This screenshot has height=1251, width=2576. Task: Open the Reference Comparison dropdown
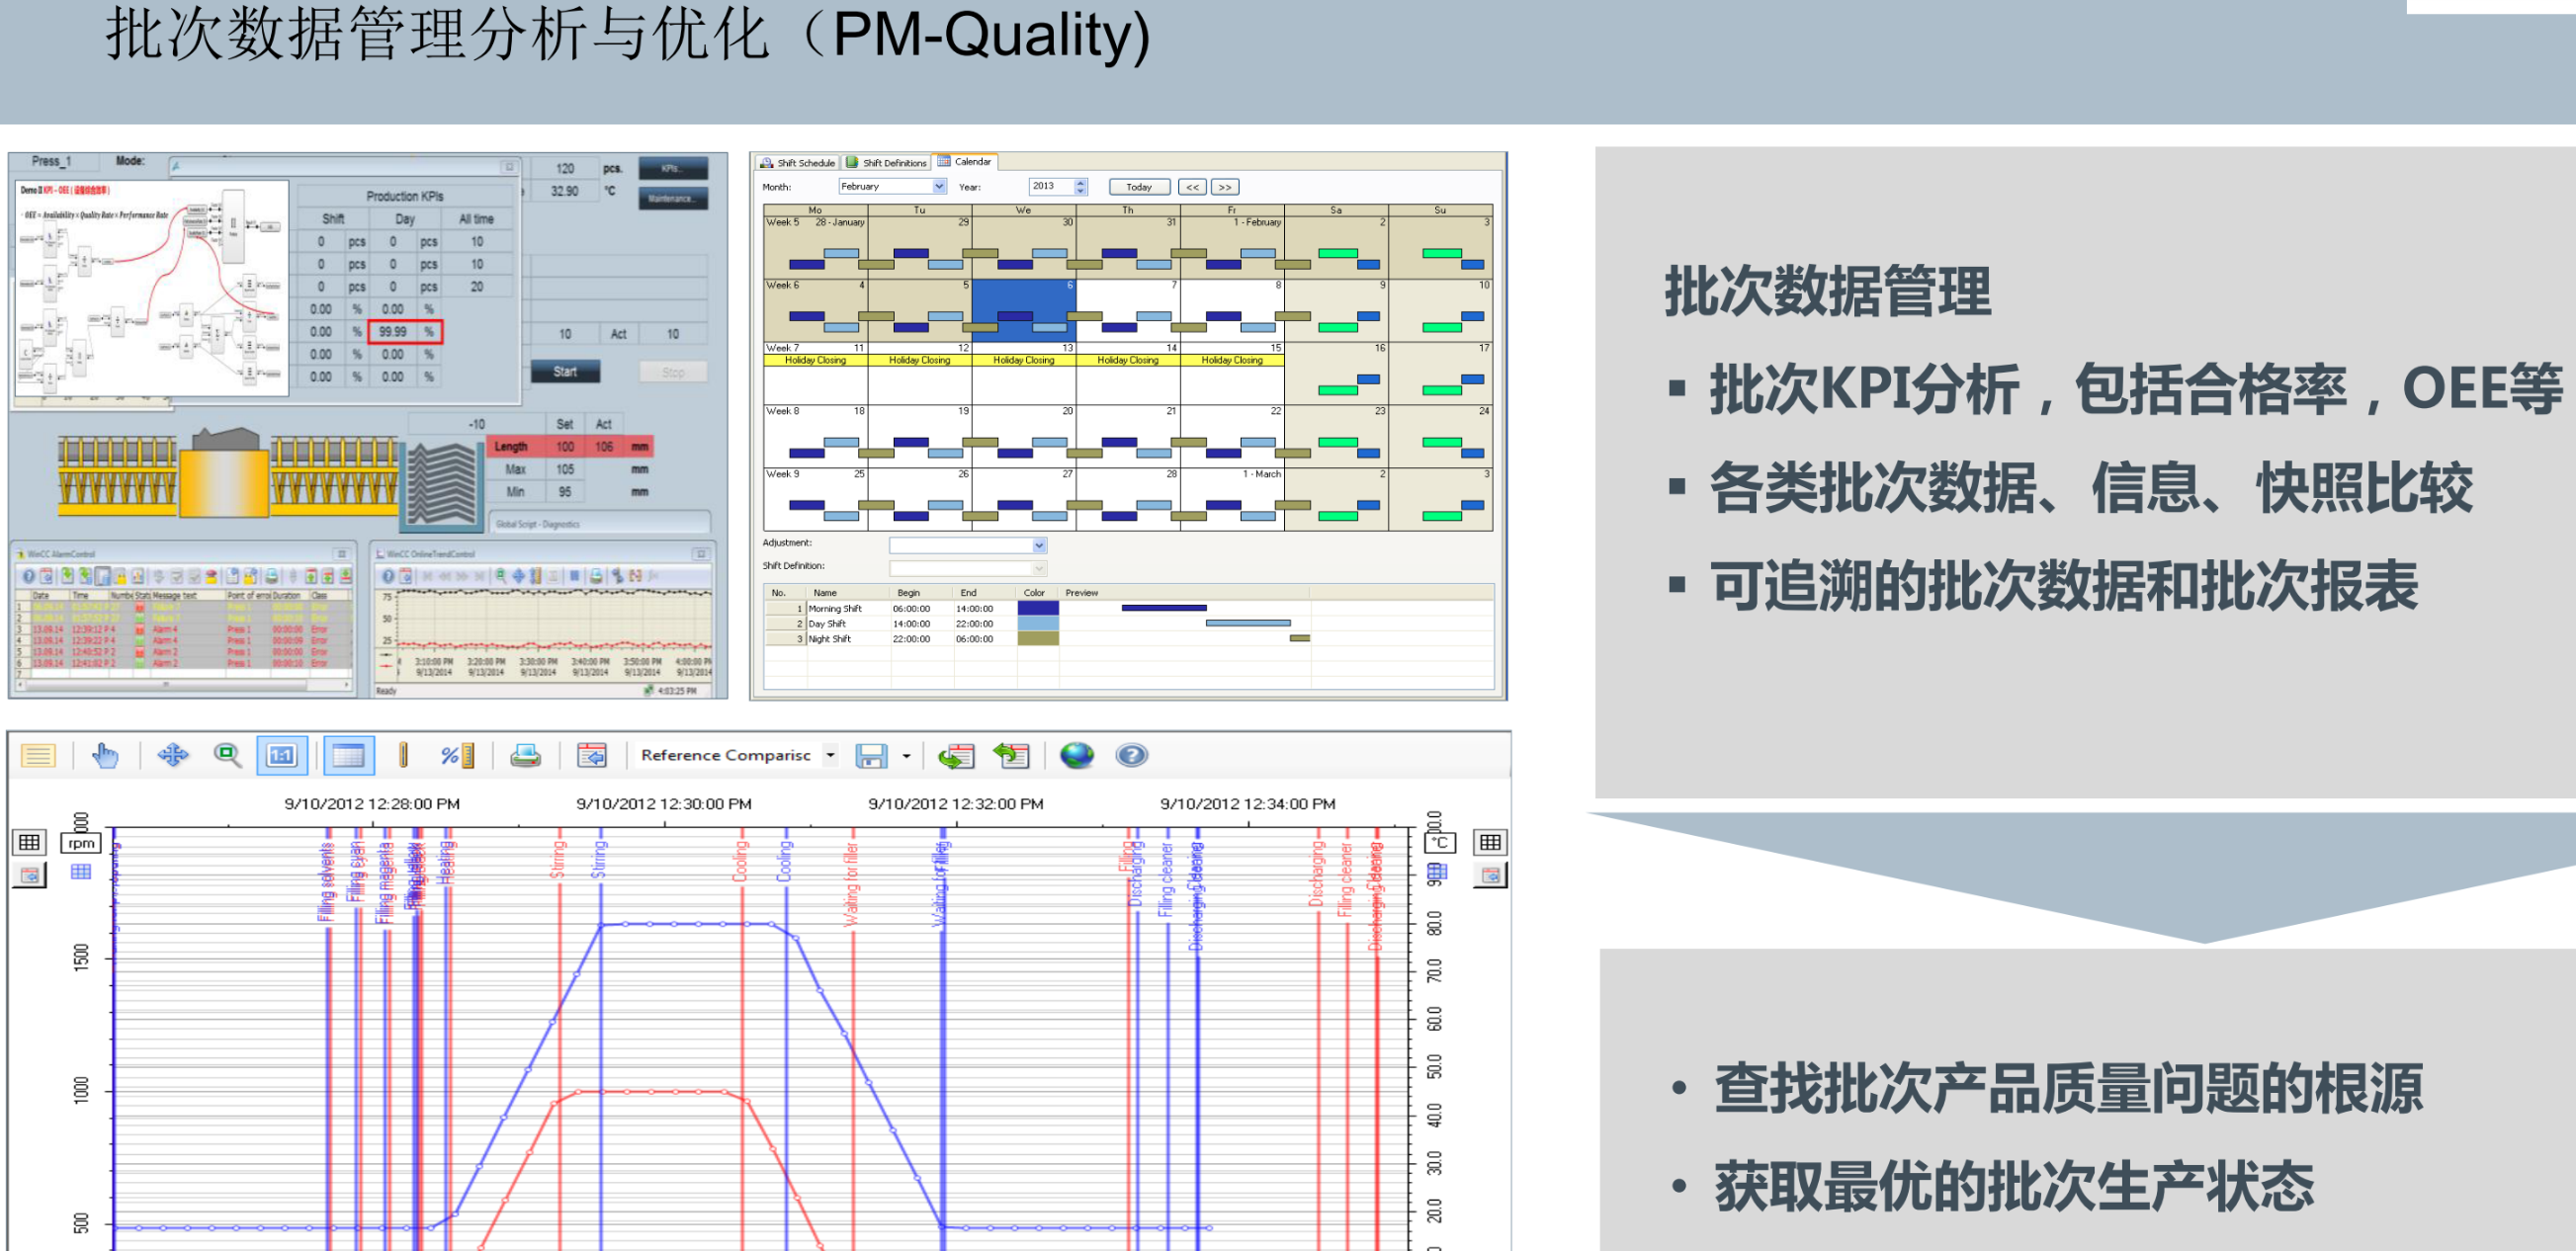[830, 755]
